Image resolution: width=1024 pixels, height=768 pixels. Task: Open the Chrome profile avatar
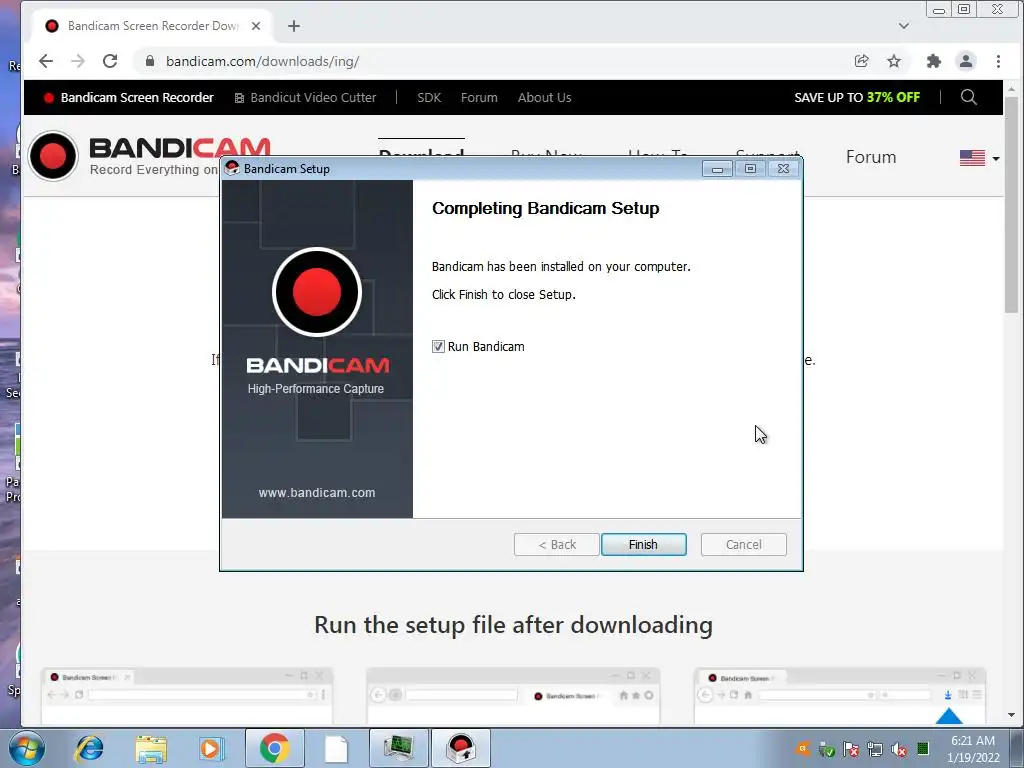coord(965,61)
